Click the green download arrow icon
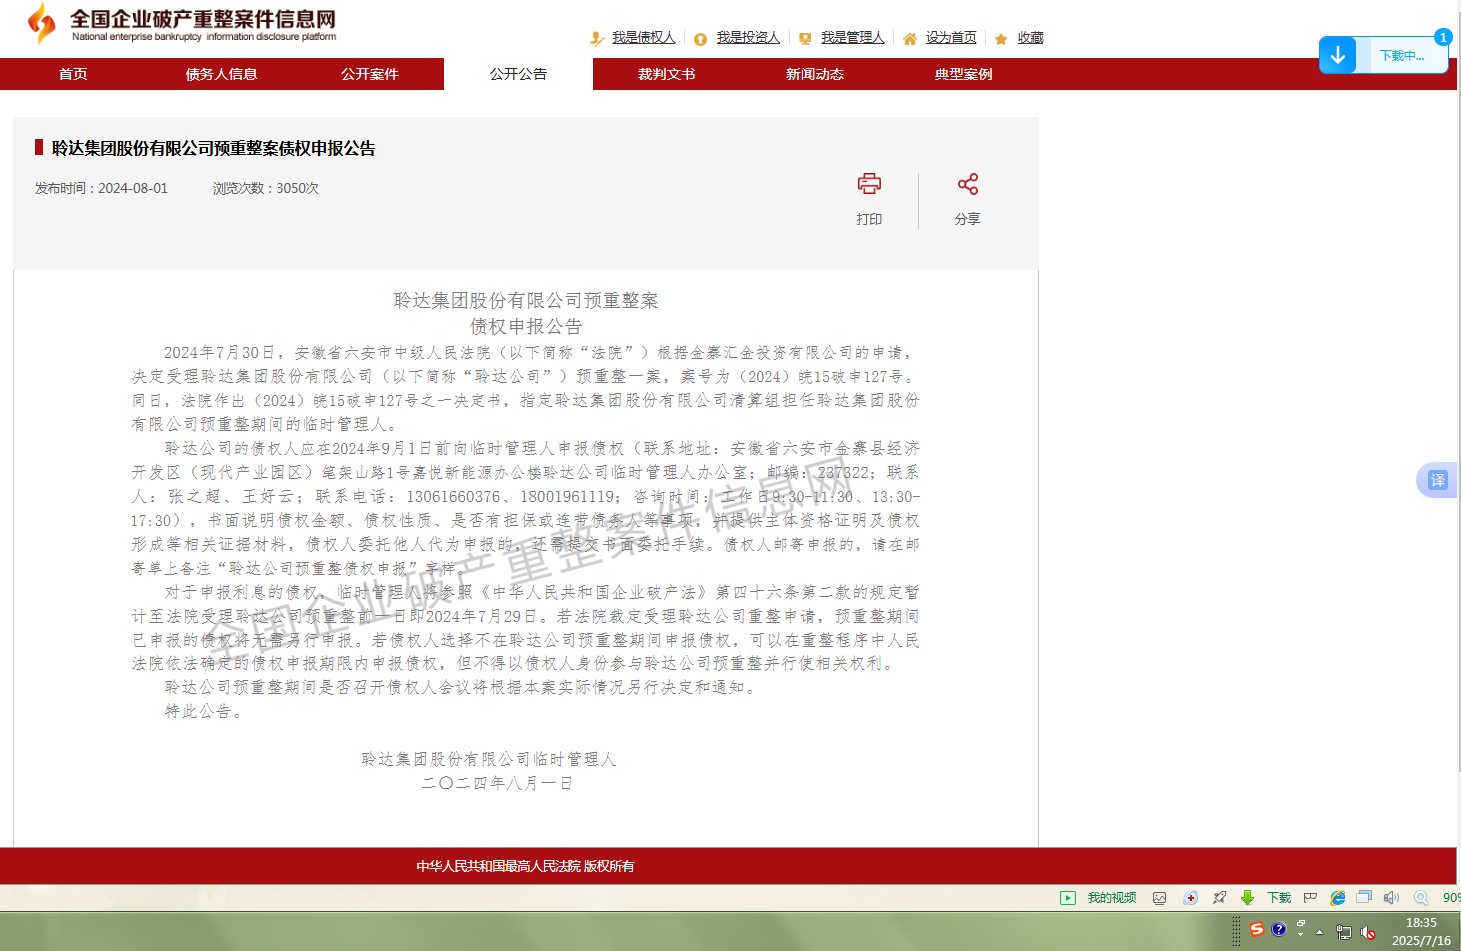Screen dimensions: 1461x951 point(1247,898)
